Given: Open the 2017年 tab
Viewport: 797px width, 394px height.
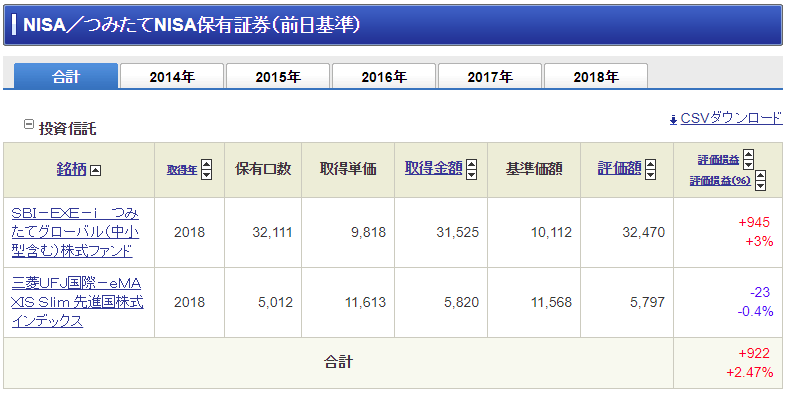Looking at the screenshot, I should click(490, 76).
